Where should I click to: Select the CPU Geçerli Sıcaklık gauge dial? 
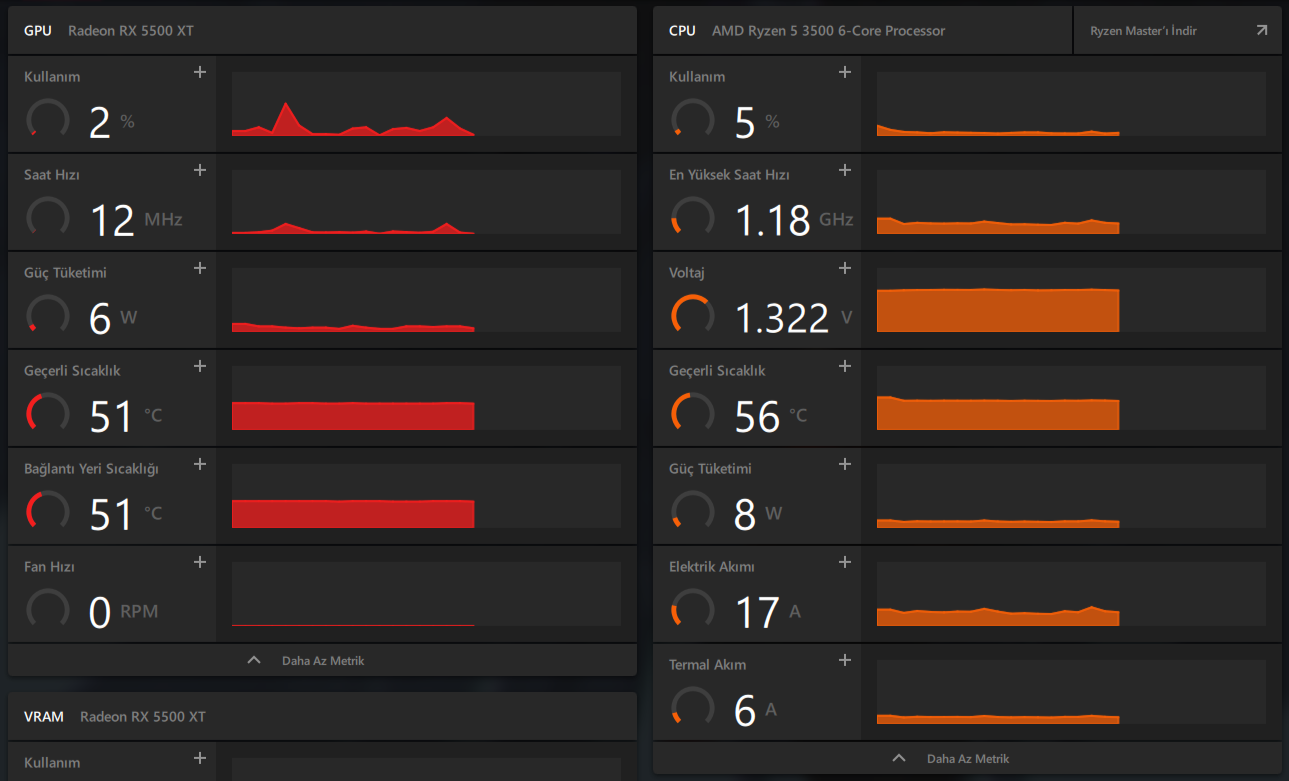point(693,413)
